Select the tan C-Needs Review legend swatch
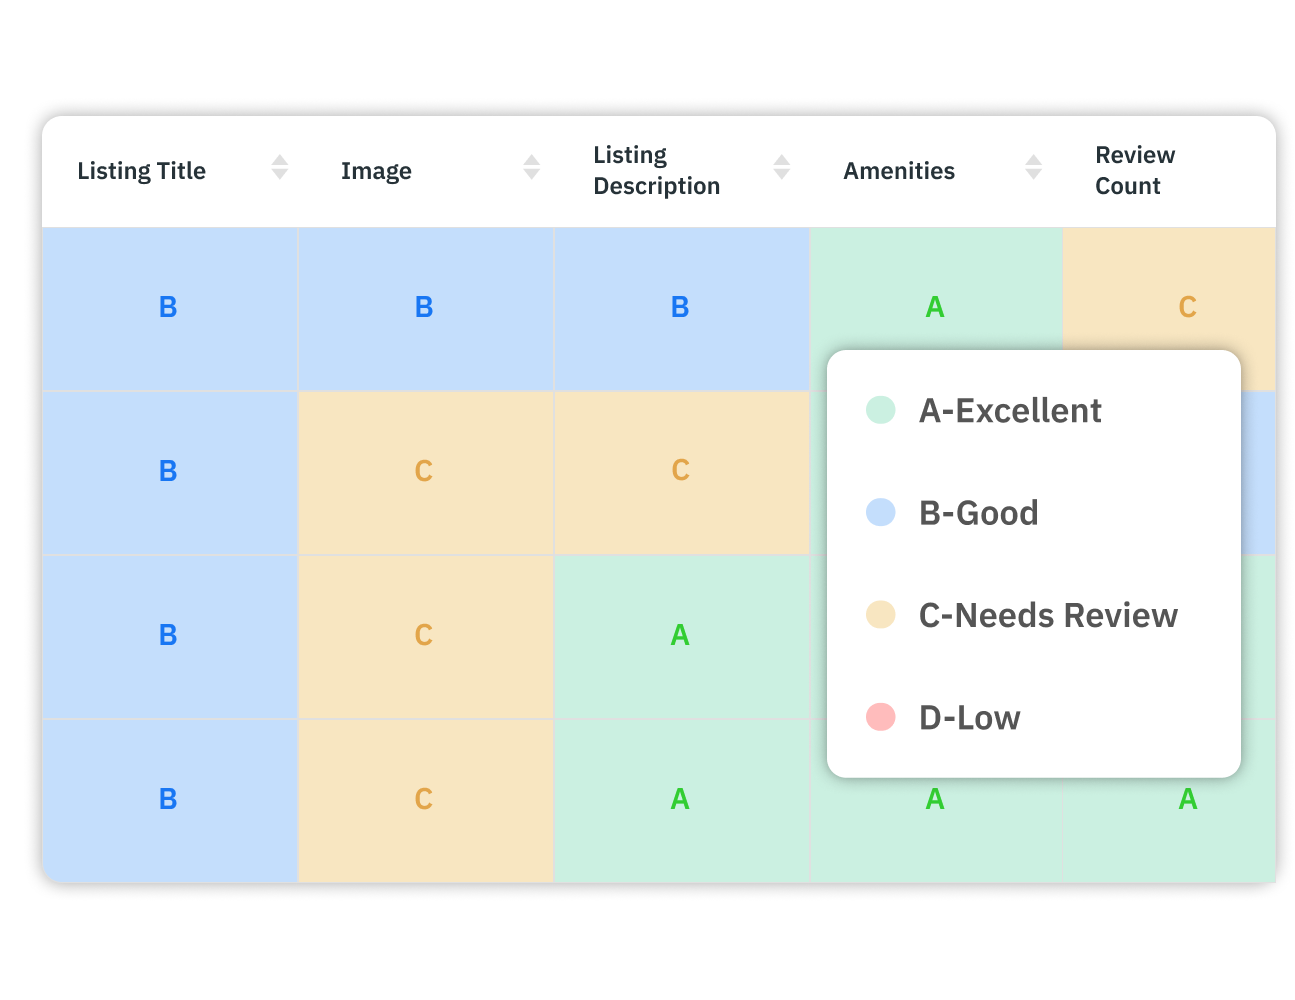This screenshot has height=1000, width=1295. point(881,615)
